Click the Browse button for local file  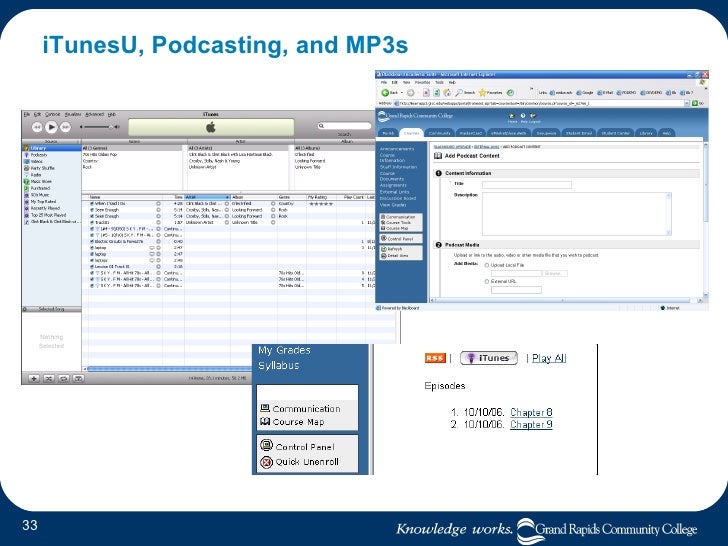click(x=554, y=273)
